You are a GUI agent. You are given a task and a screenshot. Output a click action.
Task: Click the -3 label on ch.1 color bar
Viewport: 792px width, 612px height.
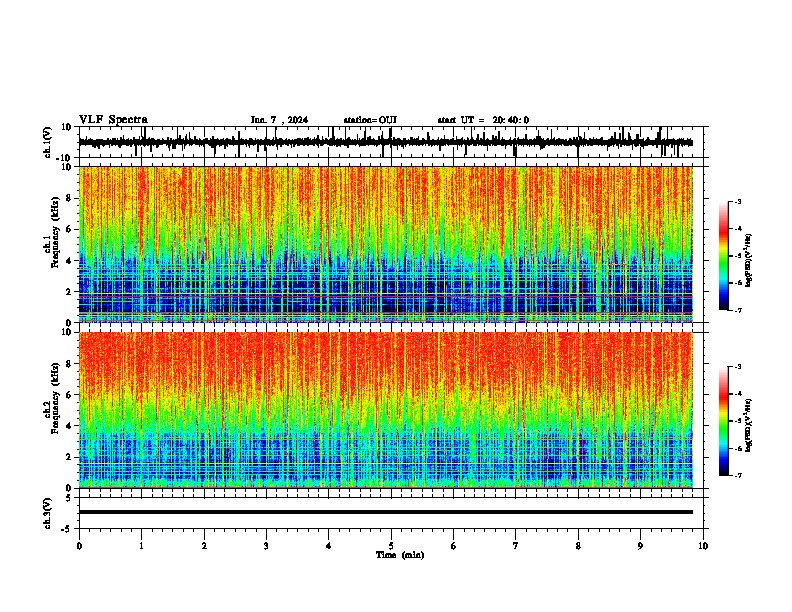click(738, 201)
